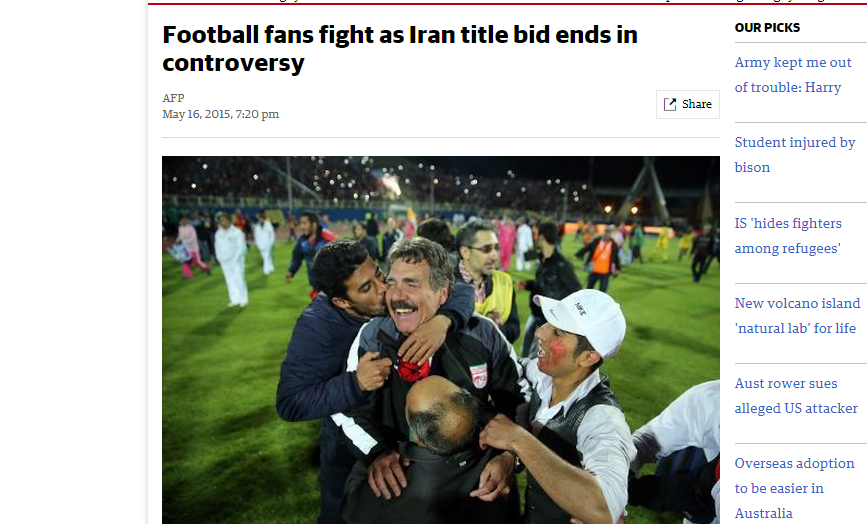The width and height of the screenshot is (867, 524).
Task: Click the article headline about Iran title bid
Action: [400, 49]
